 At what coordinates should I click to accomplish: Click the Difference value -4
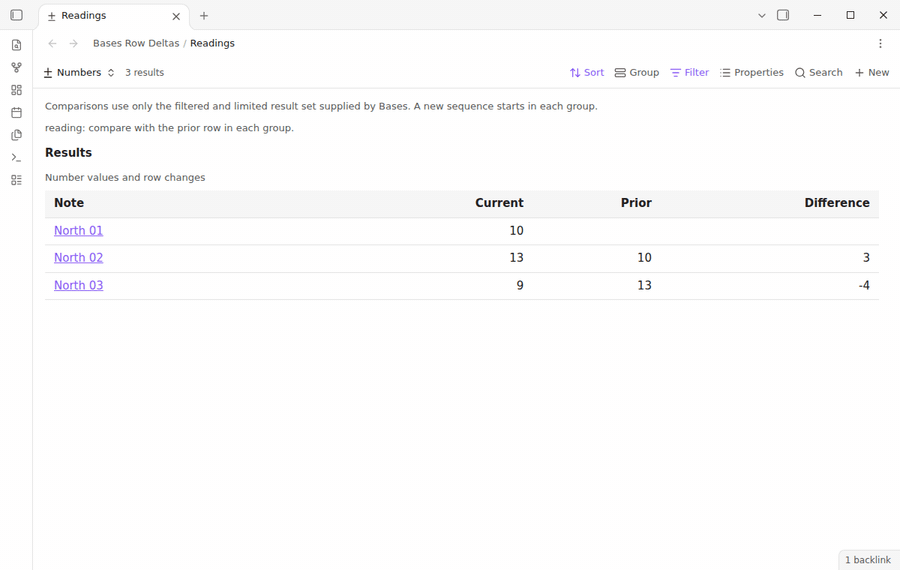[864, 285]
